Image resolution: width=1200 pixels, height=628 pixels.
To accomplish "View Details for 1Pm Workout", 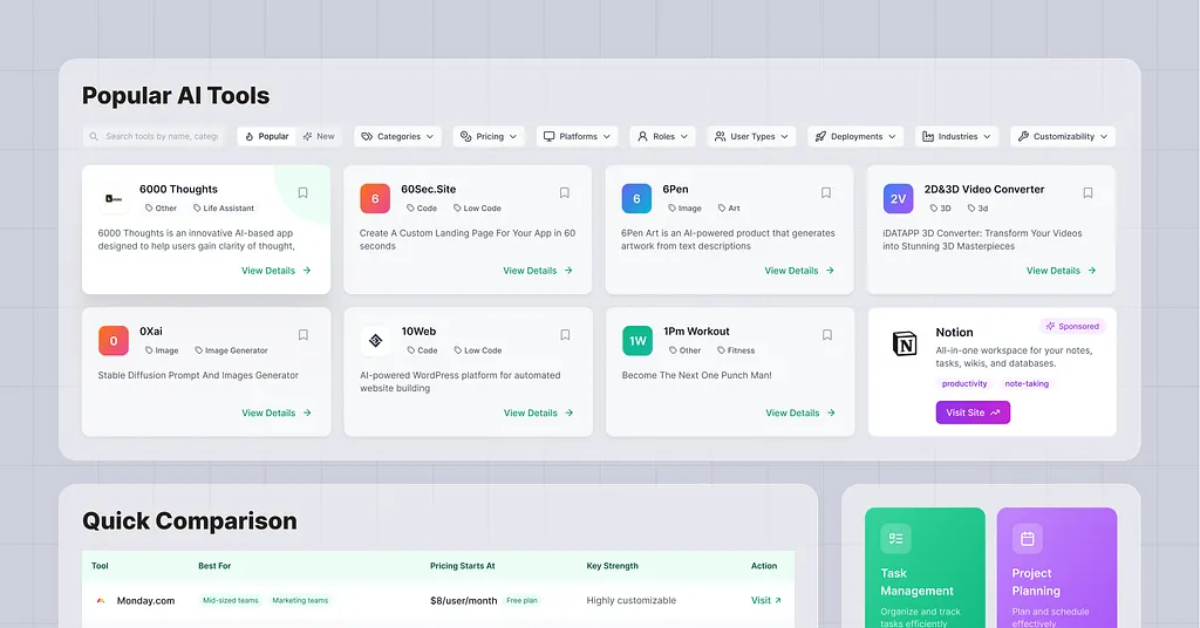I will click(801, 412).
